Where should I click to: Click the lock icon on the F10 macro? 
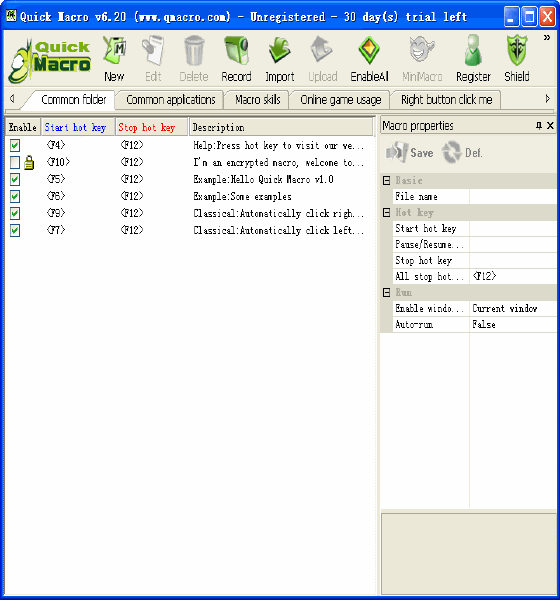point(29,163)
